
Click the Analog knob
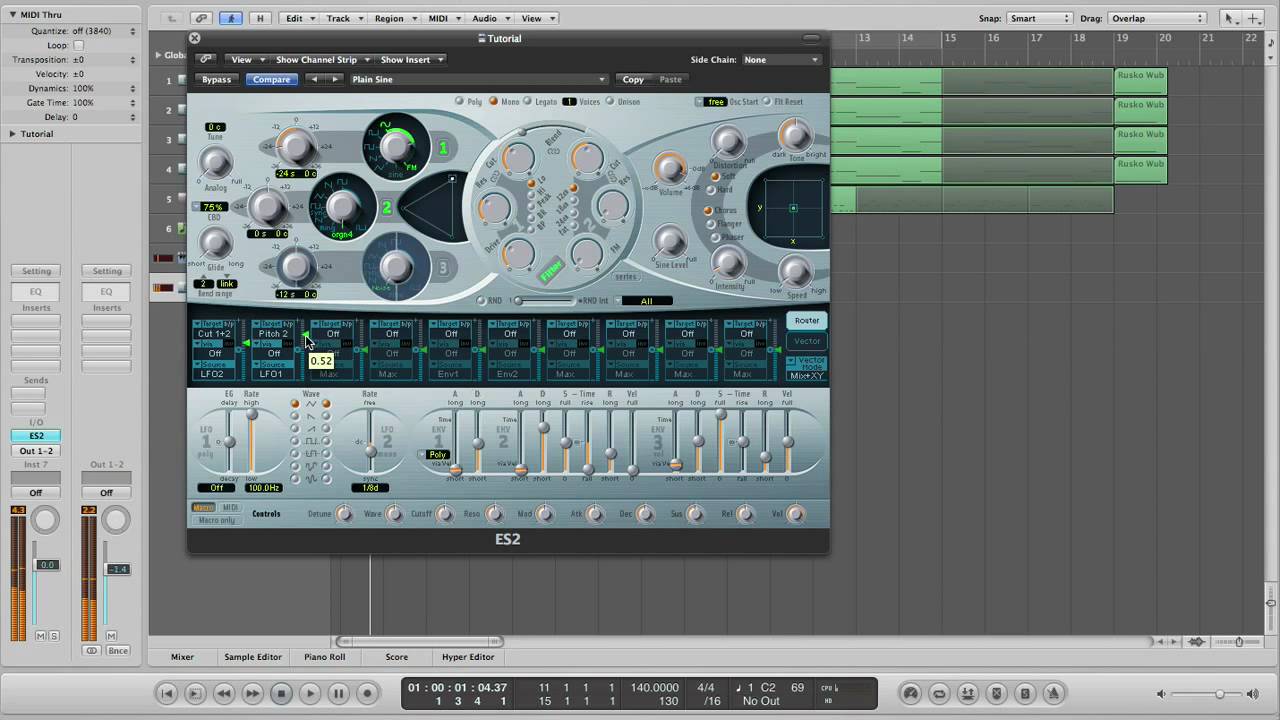coord(215,162)
